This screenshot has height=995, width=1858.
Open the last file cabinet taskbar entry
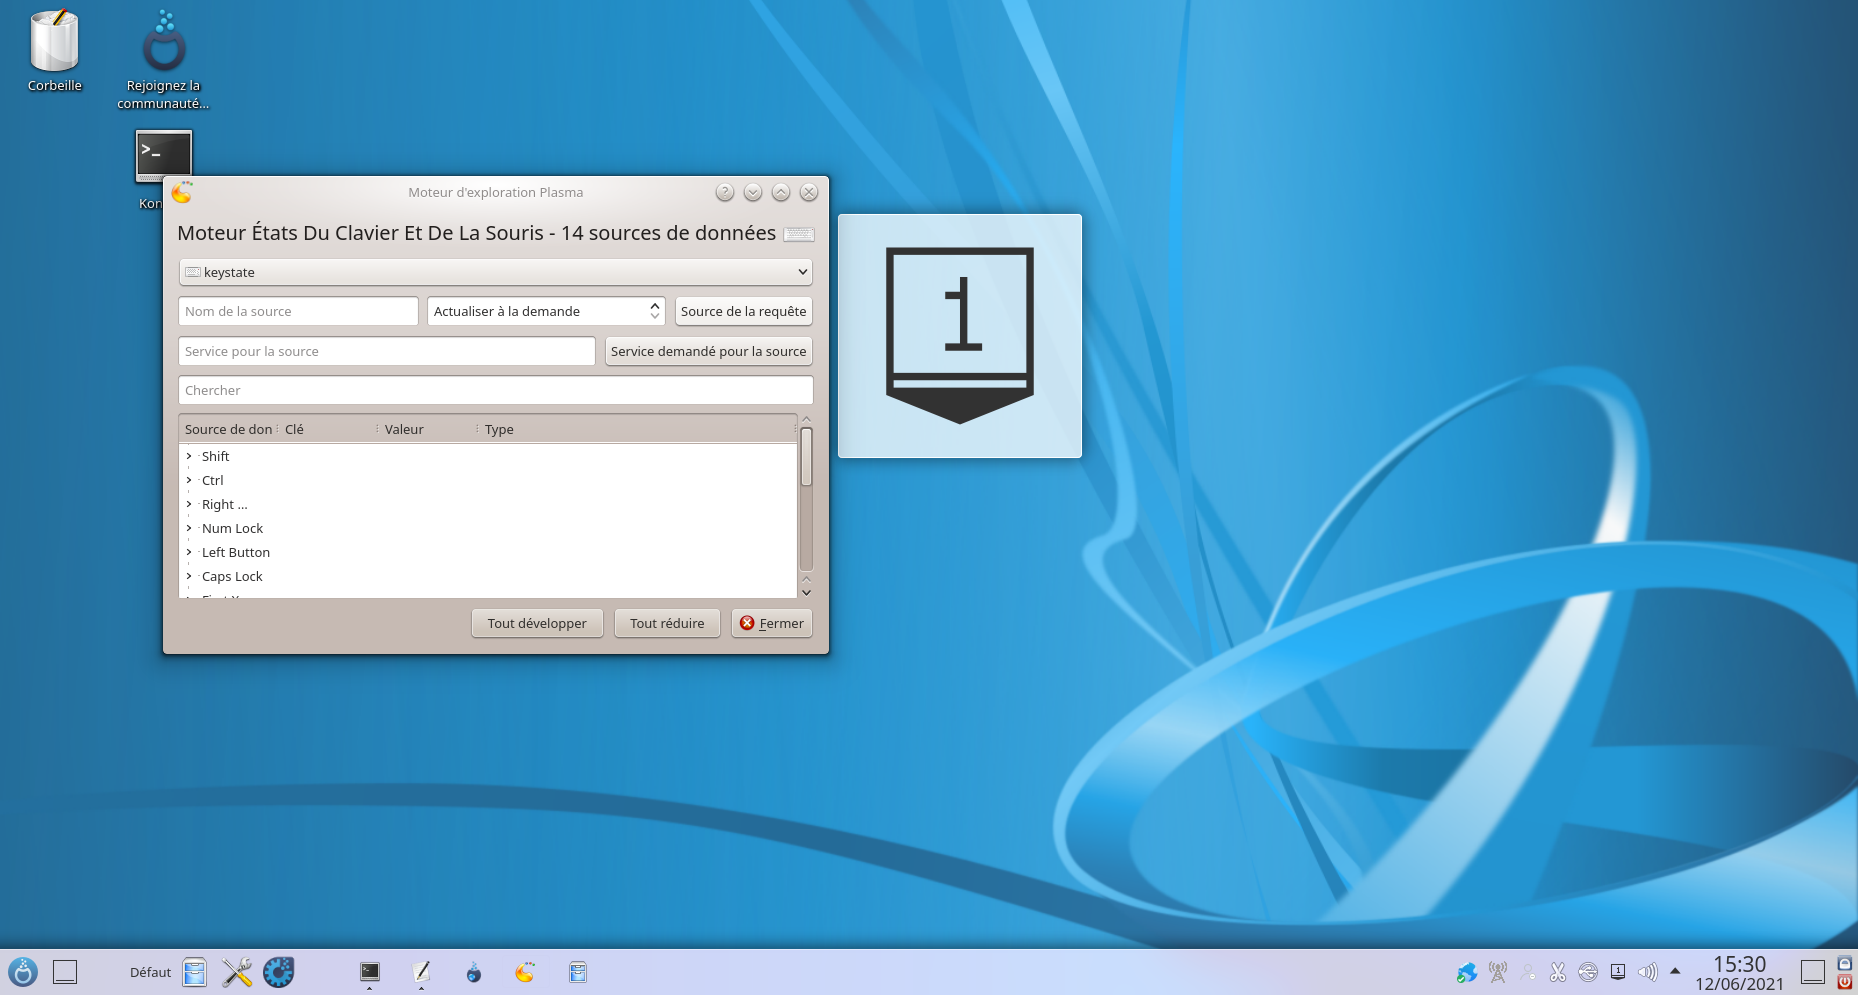(x=578, y=972)
